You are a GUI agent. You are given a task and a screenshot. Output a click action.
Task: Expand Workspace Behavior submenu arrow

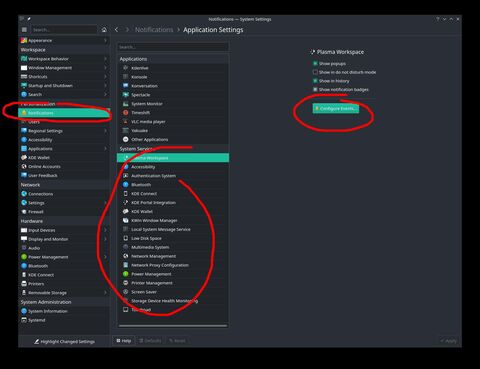click(105, 59)
